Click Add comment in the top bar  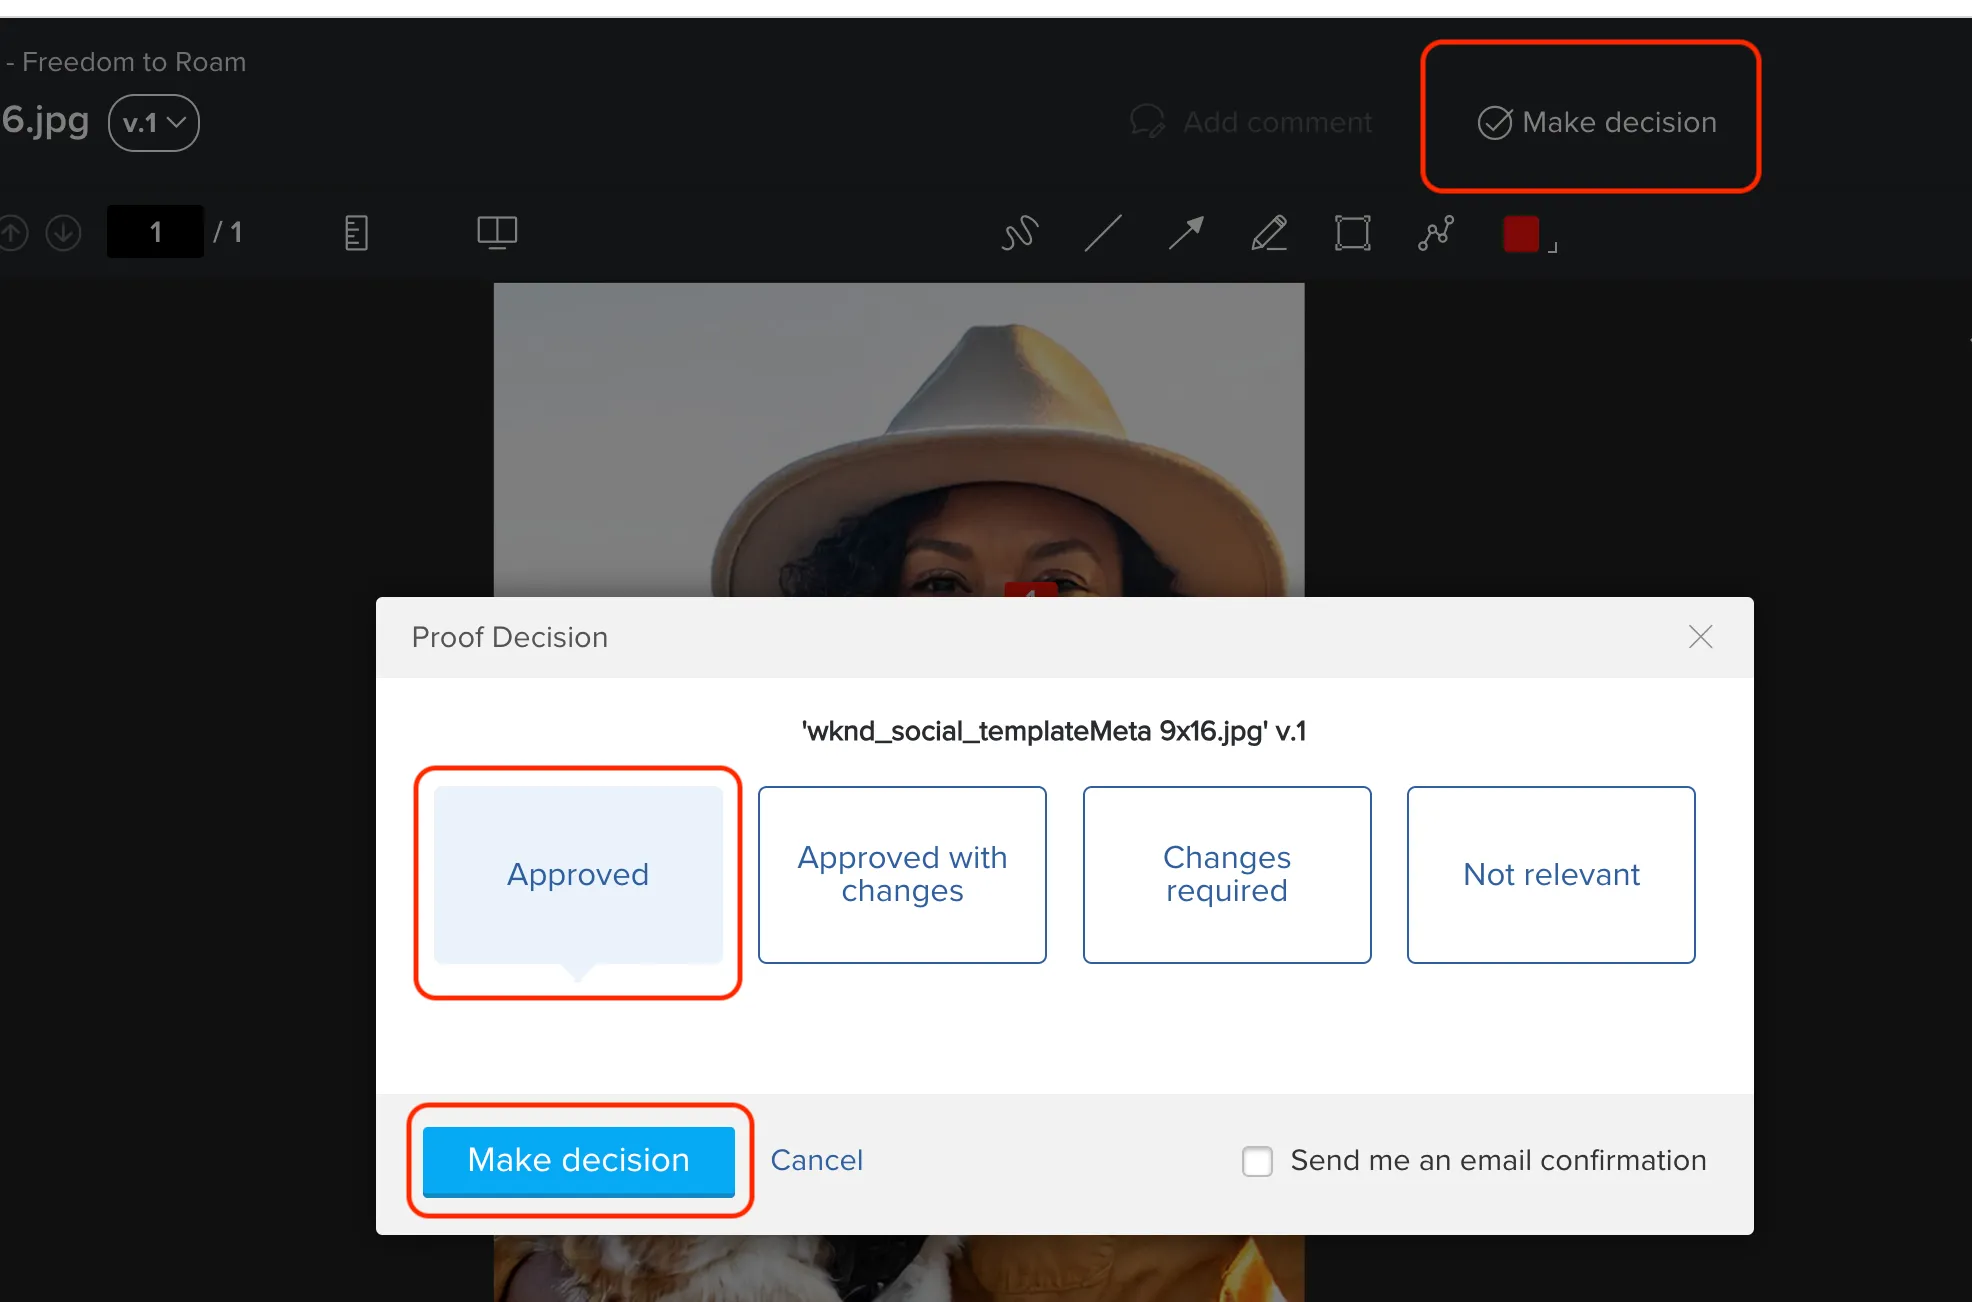pos(1251,122)
